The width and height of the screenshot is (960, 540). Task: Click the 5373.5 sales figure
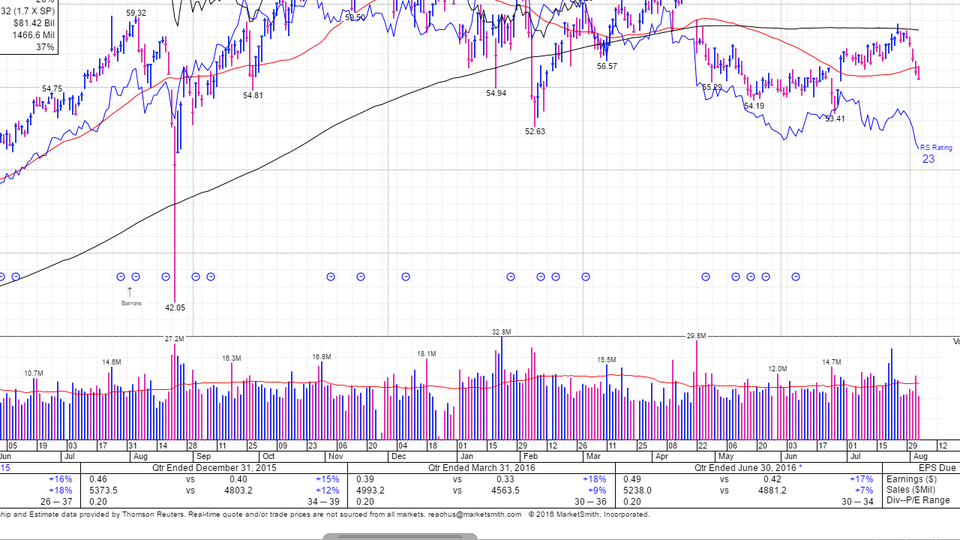(103, 490)
